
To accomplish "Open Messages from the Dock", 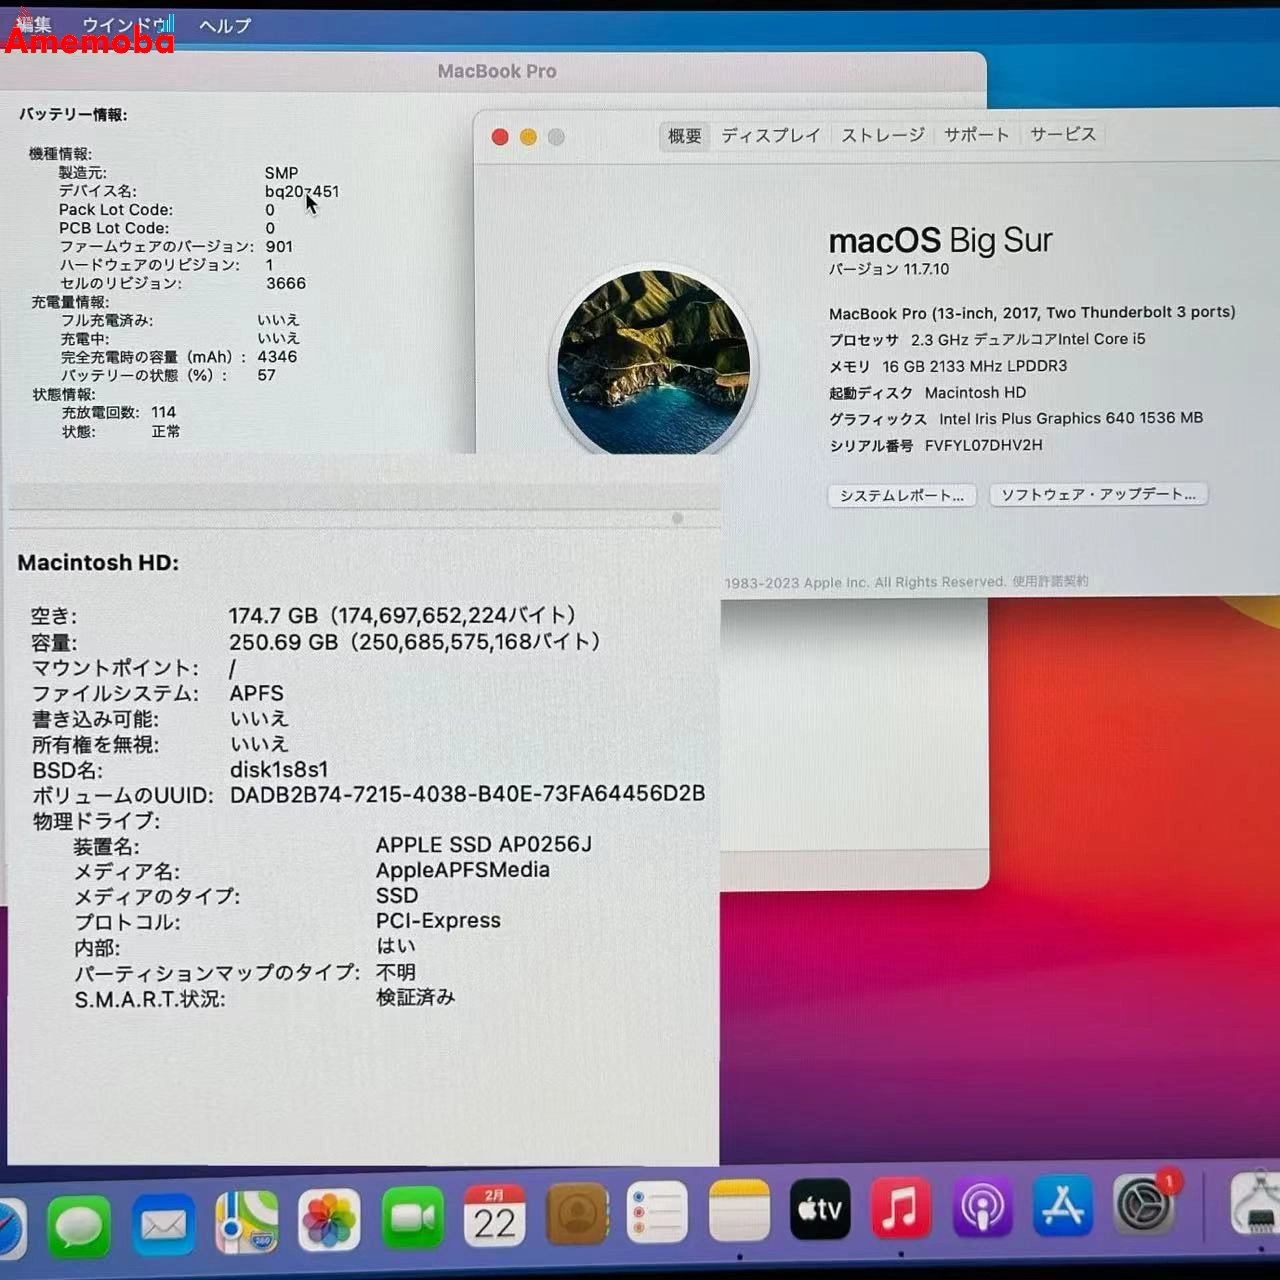I will (x=78, y=1224).
